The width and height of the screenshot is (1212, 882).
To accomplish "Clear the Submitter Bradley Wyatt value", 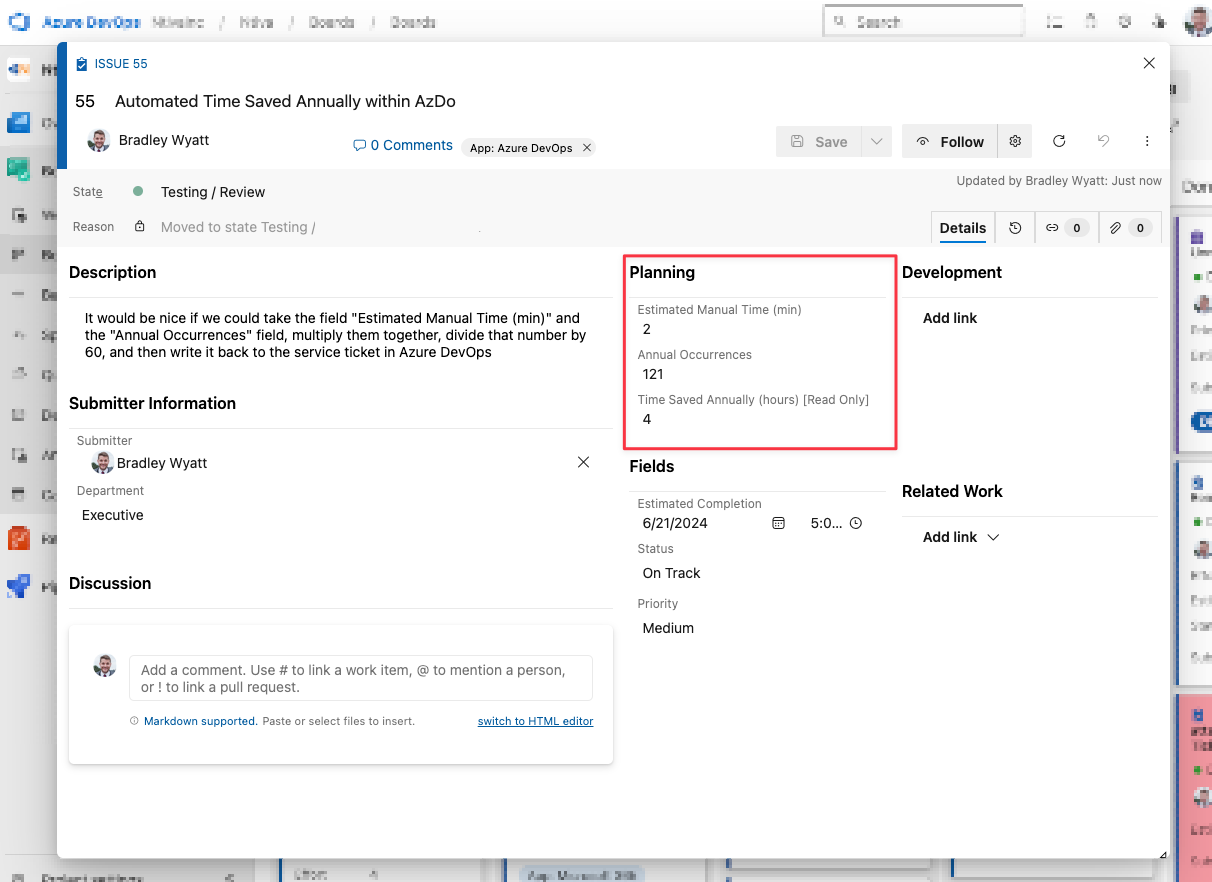I will point(583,462).
